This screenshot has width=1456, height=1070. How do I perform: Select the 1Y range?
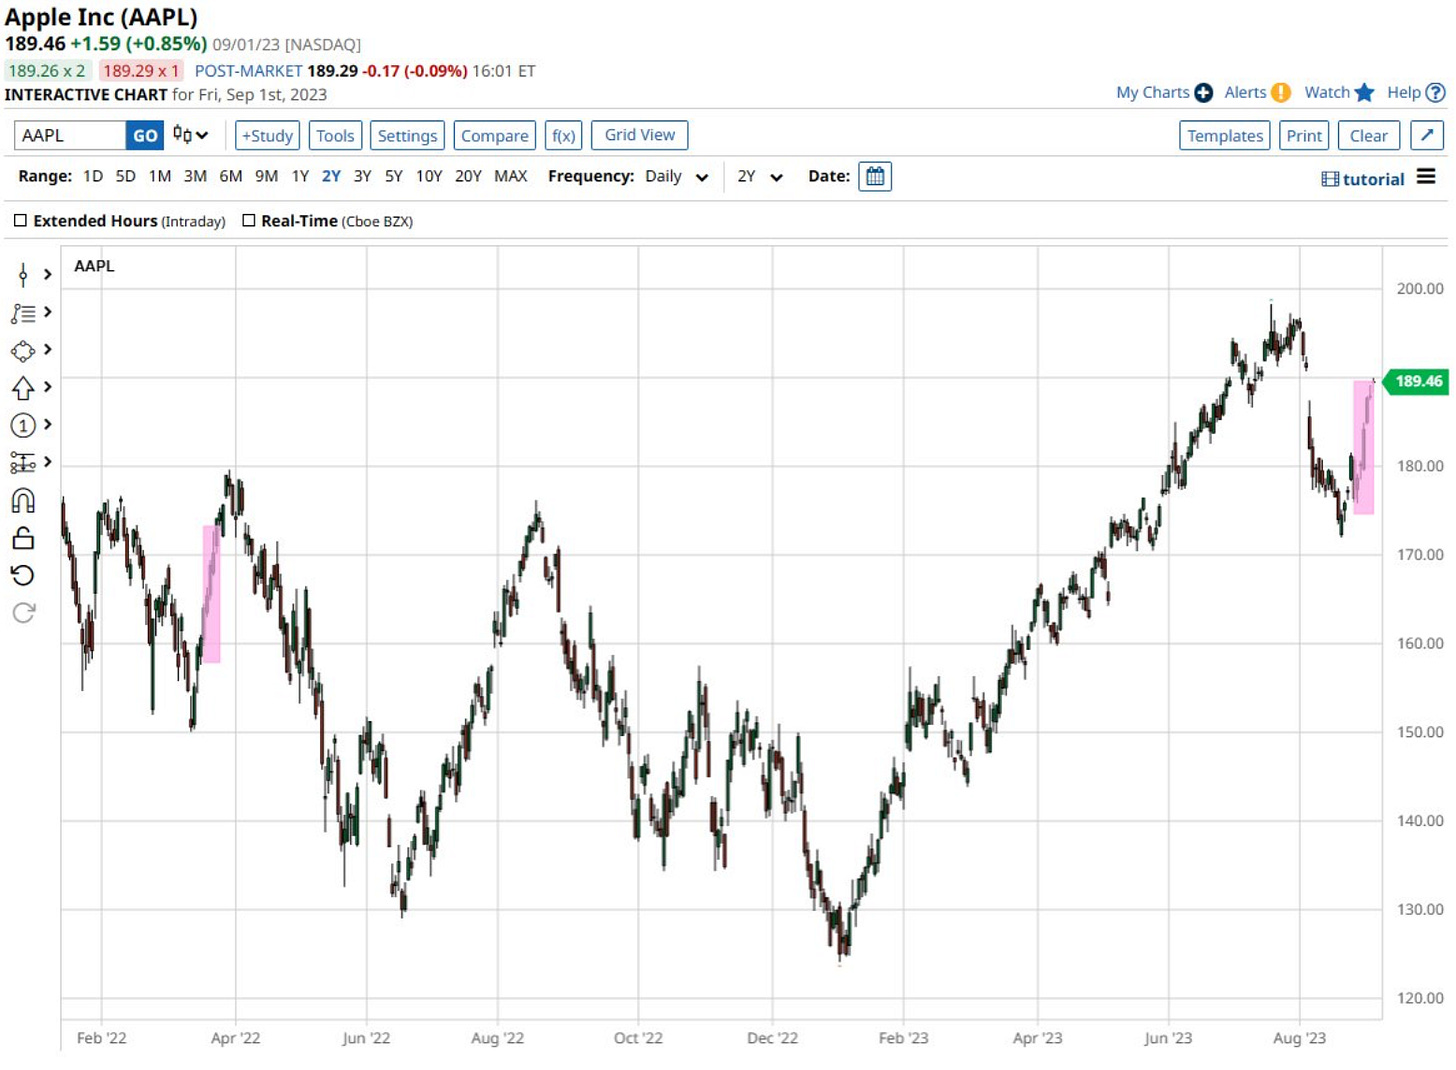[300, 176]
